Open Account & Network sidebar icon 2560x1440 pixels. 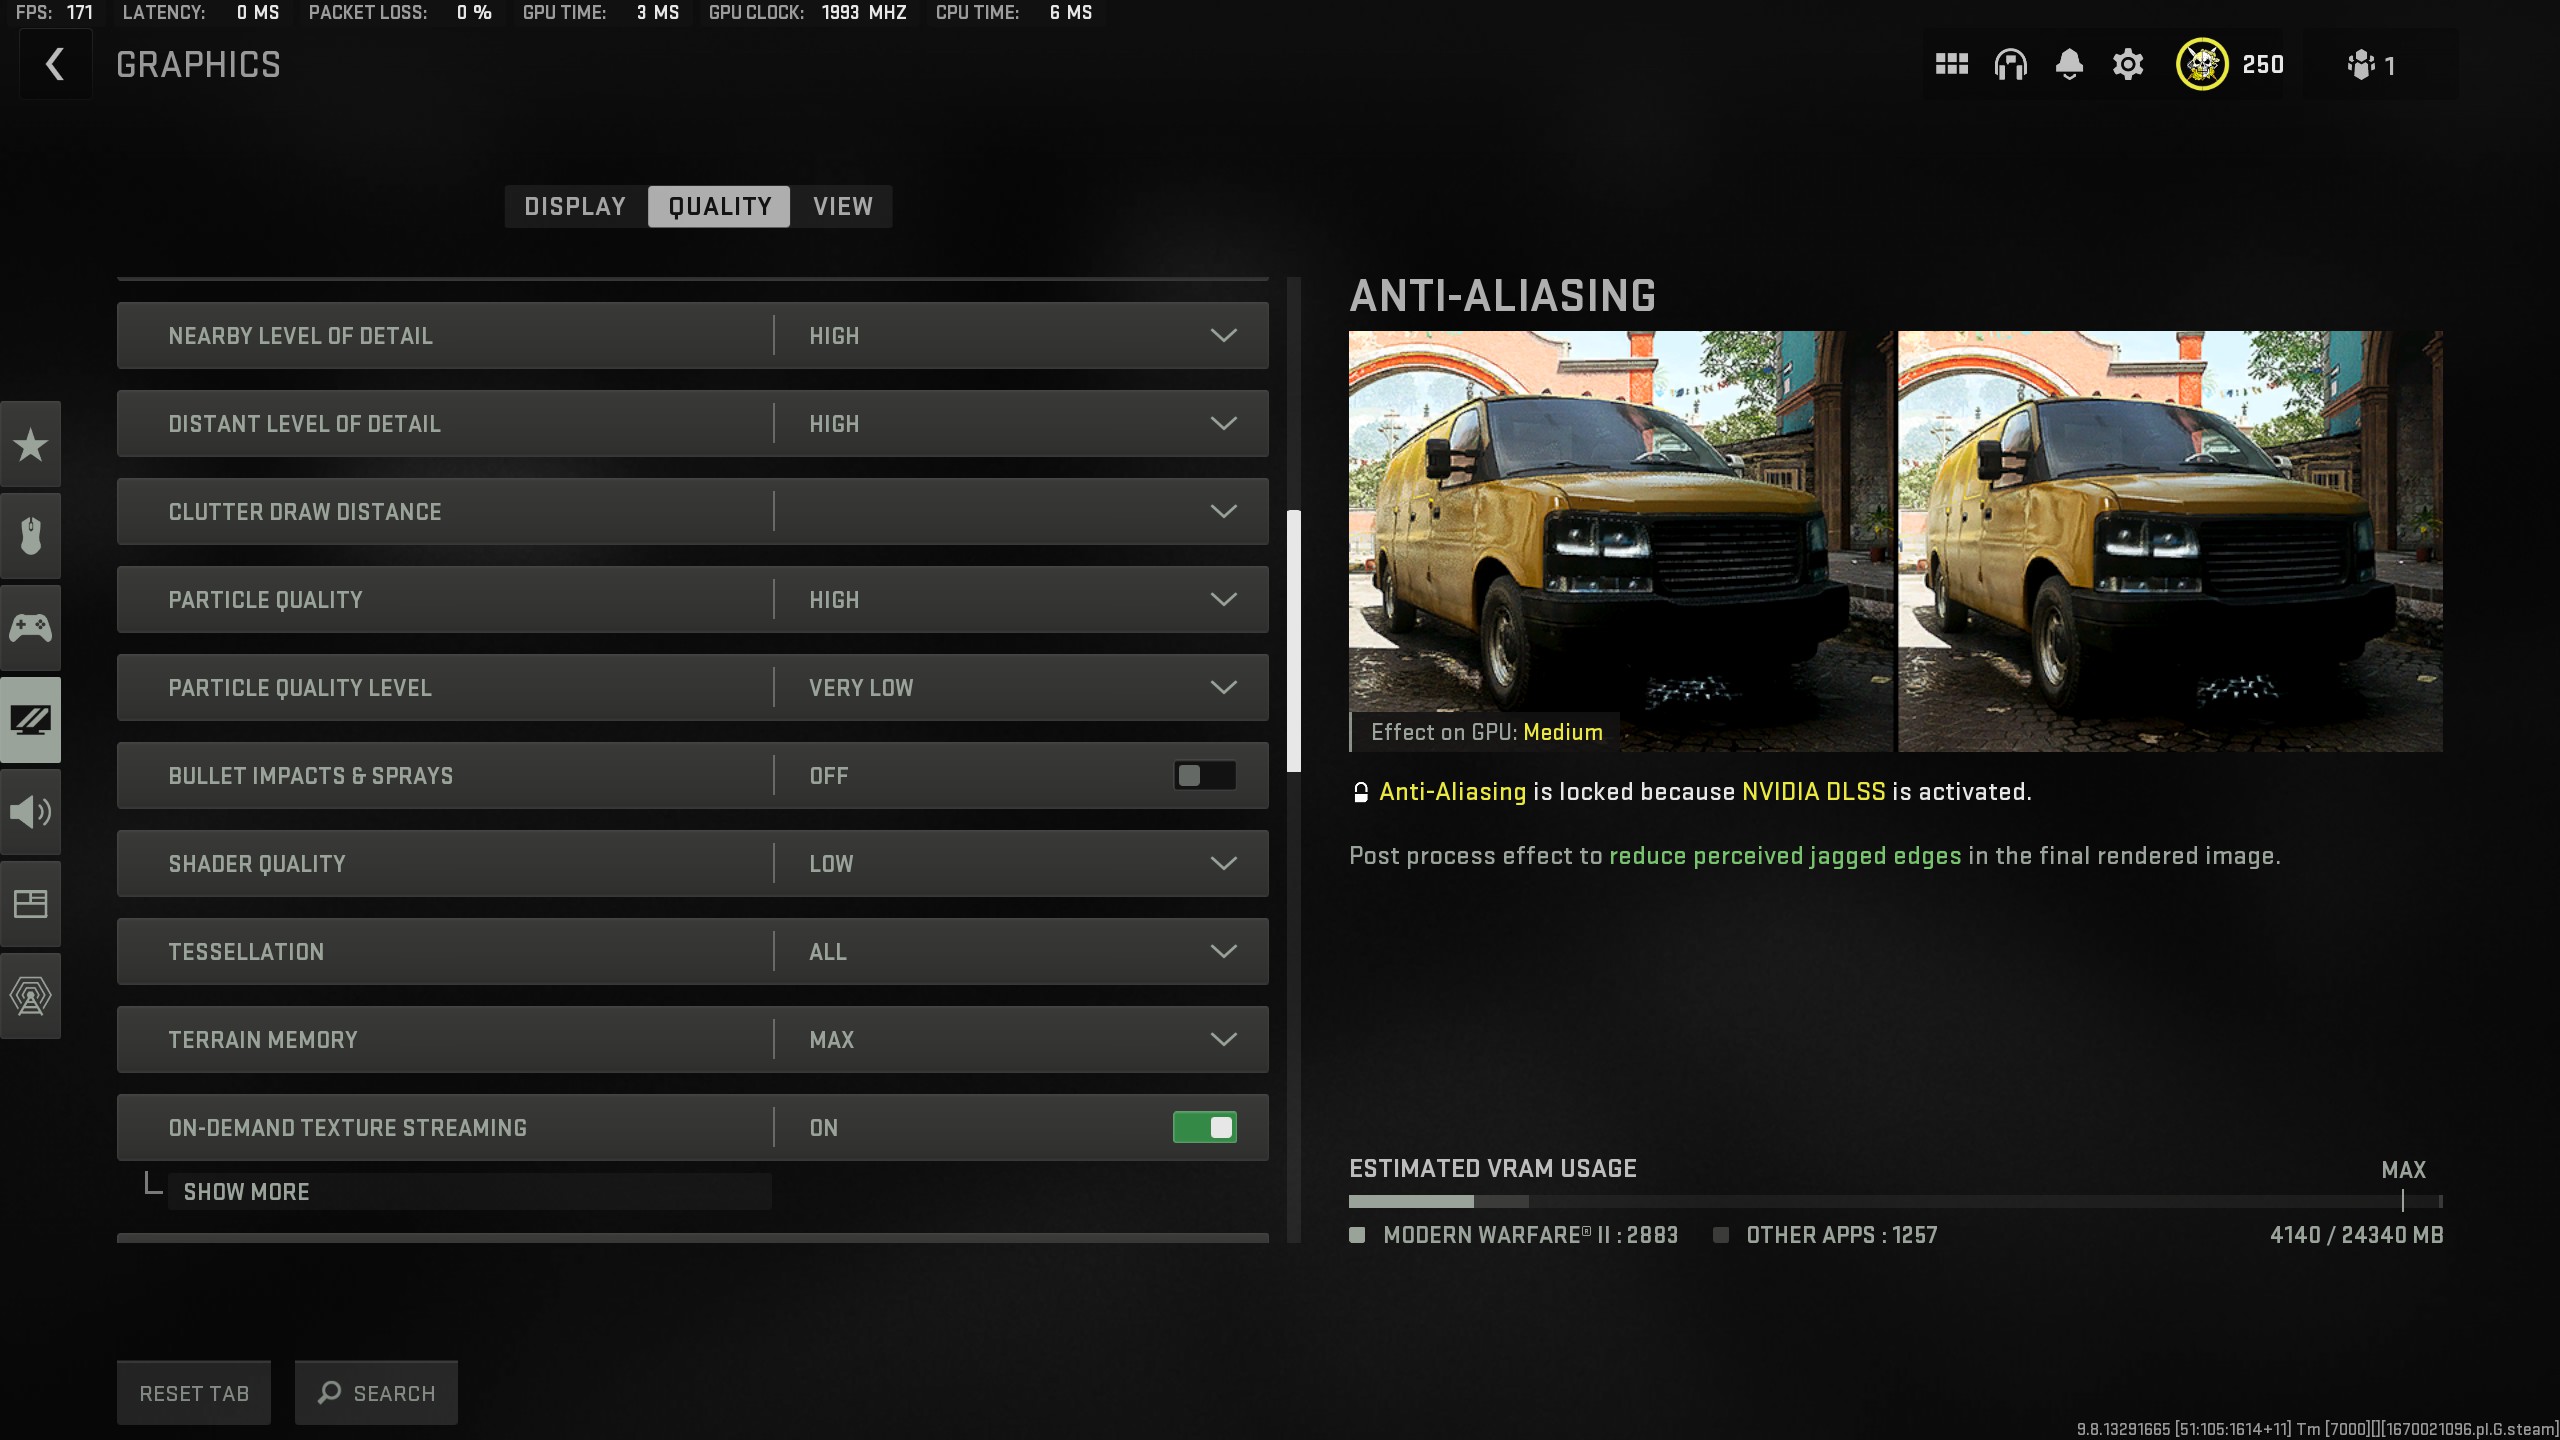31,996
